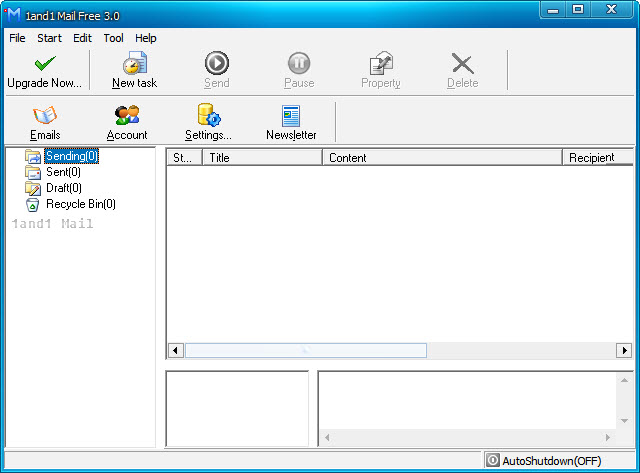Click the Delete X icon
The height and width of the screenshot is (473, 640).
(x=462, y=64)
